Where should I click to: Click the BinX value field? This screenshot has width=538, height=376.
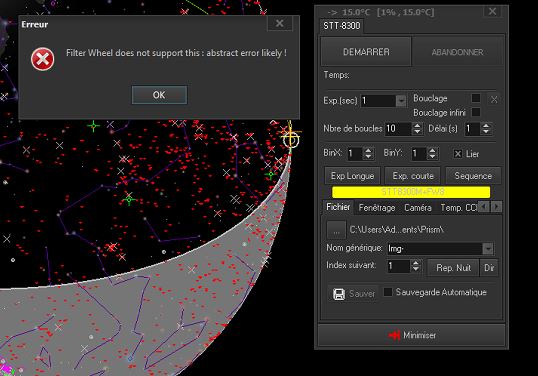pos(355,153)
